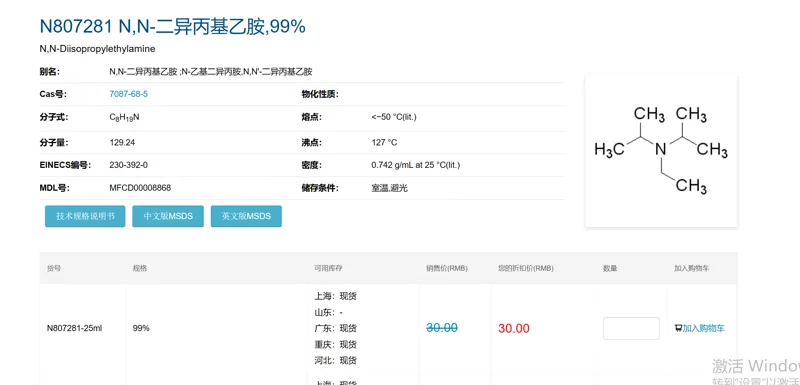Viewport: 800px width, 385px height.
Task: Select the MDL number MFCD00008868
Action: (140, 188)
